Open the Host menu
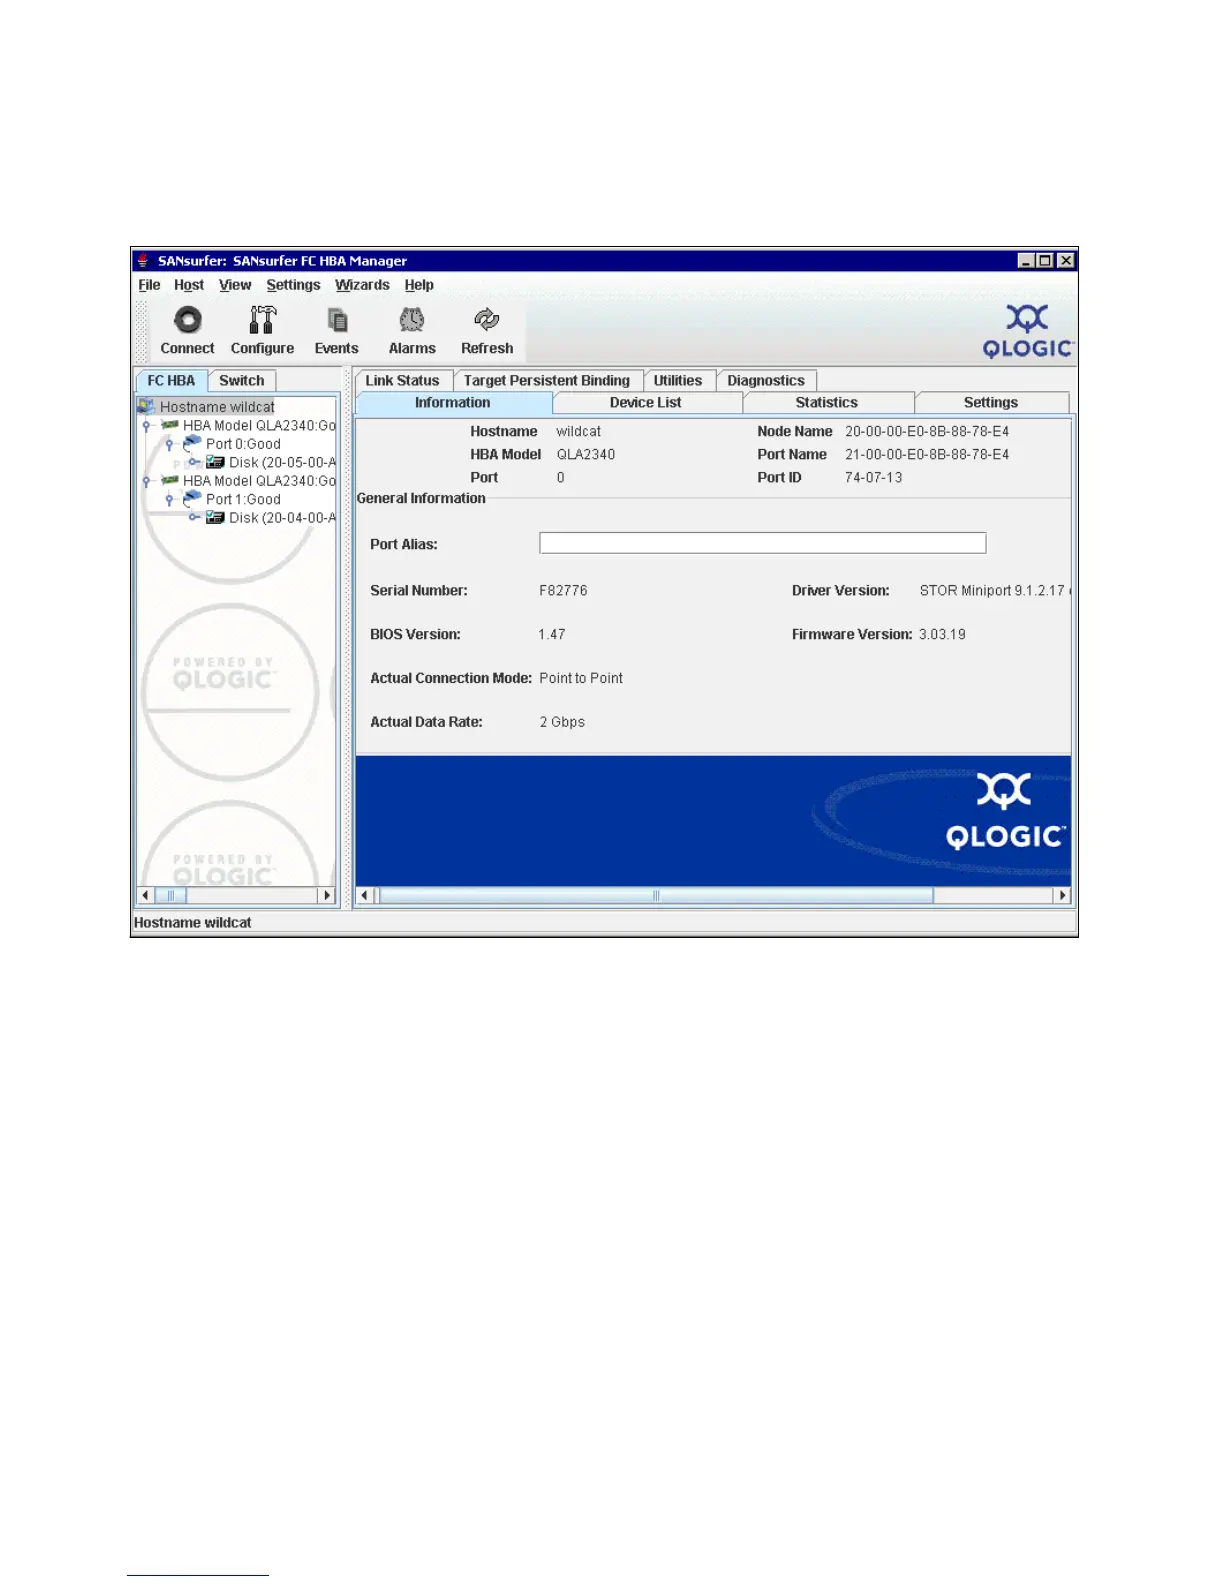The height and width of the screenshot is (1584, 1224). pyautogui.click(x=189, y=285)
